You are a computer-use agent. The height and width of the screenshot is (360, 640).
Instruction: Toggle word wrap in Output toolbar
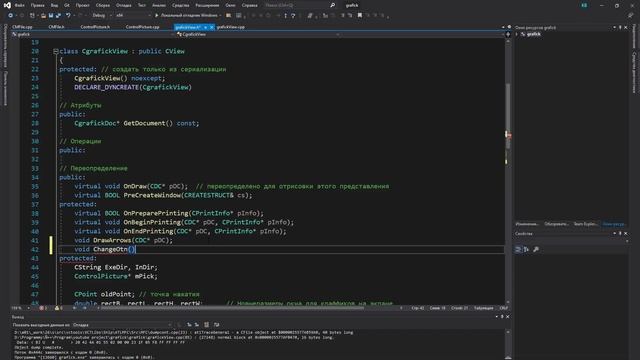[216, 325]
